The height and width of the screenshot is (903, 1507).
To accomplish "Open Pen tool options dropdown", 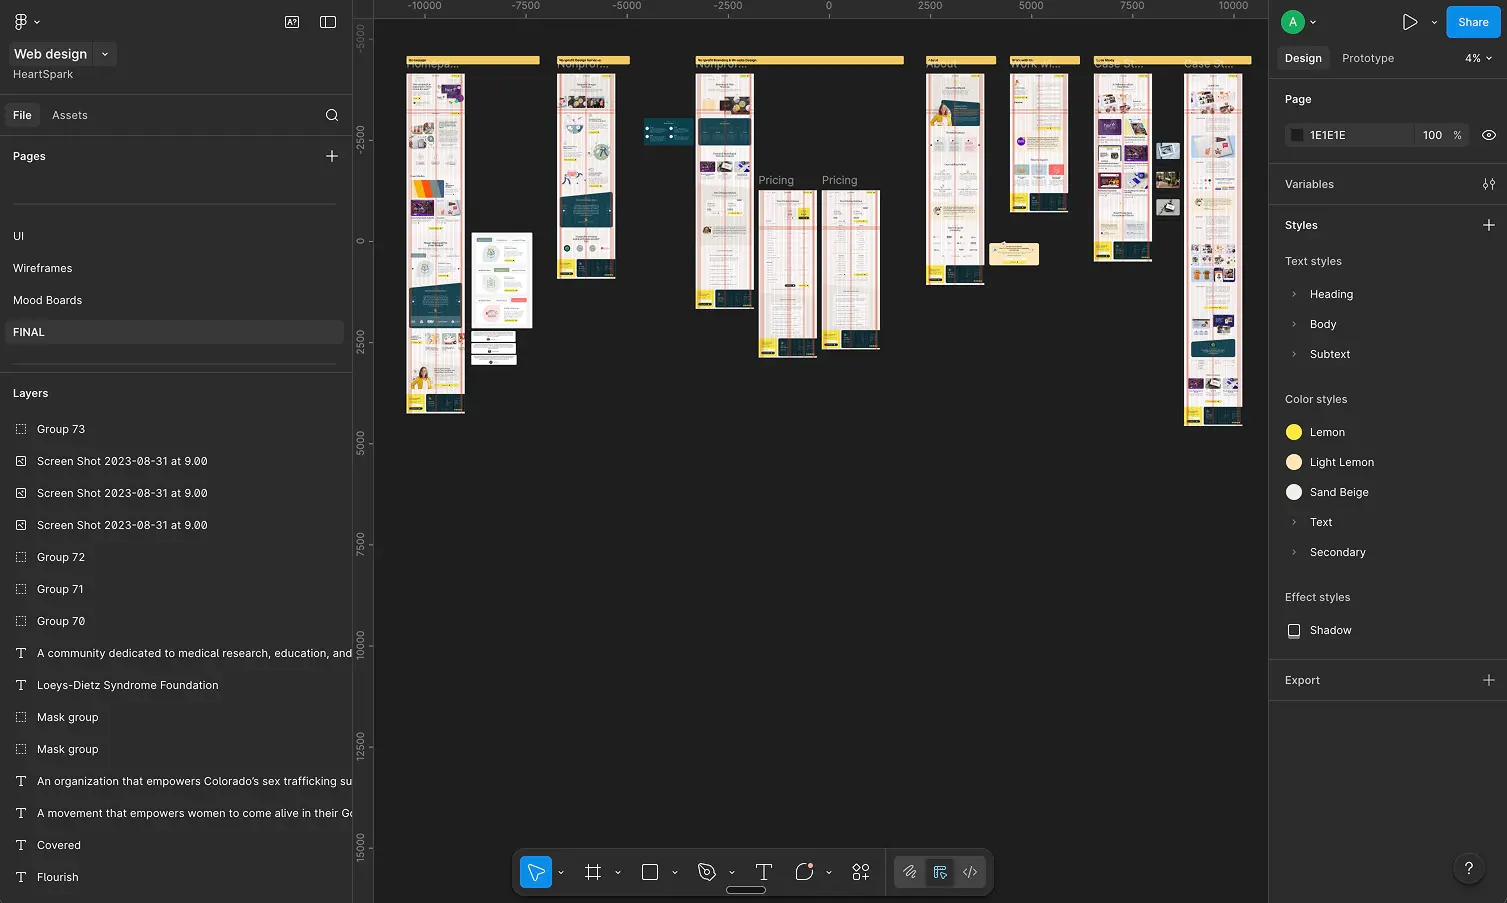I will (x=732, y=873).
